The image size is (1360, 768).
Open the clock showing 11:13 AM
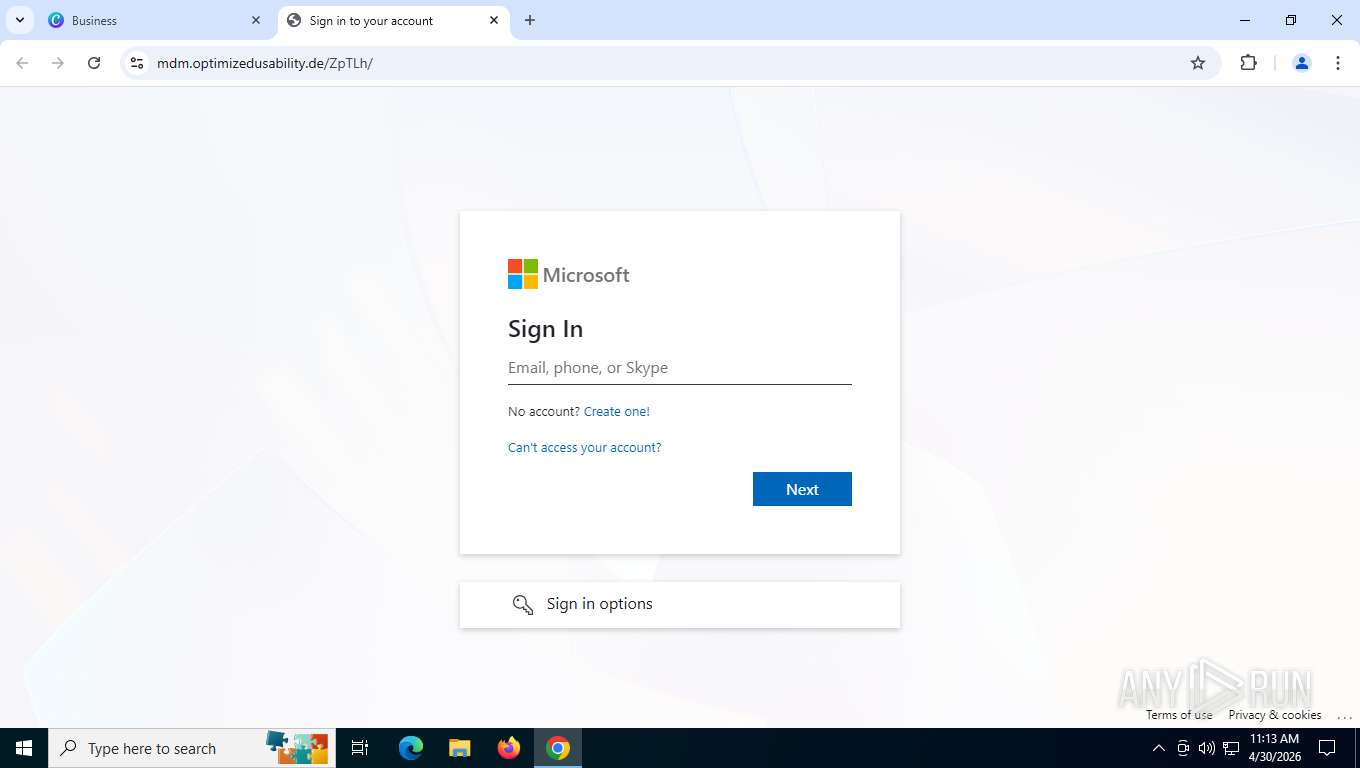1274,748
